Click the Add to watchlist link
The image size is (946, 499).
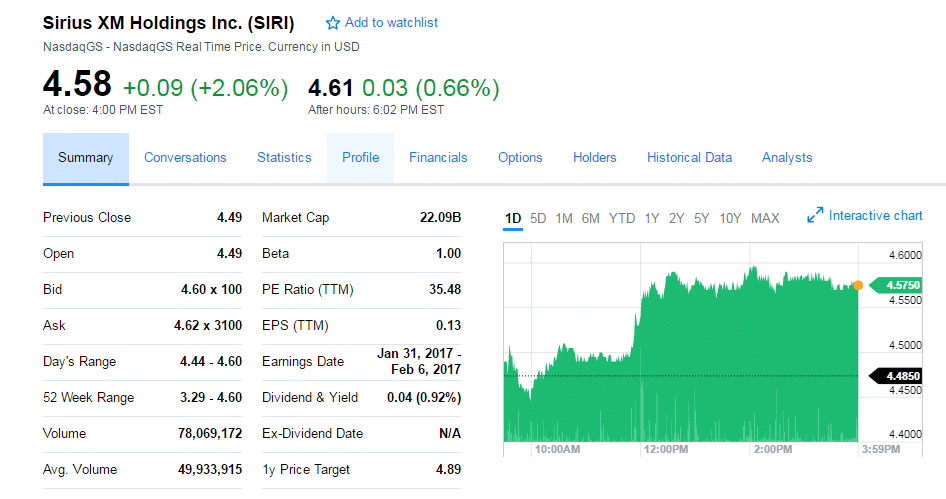(x=391, y=23)
